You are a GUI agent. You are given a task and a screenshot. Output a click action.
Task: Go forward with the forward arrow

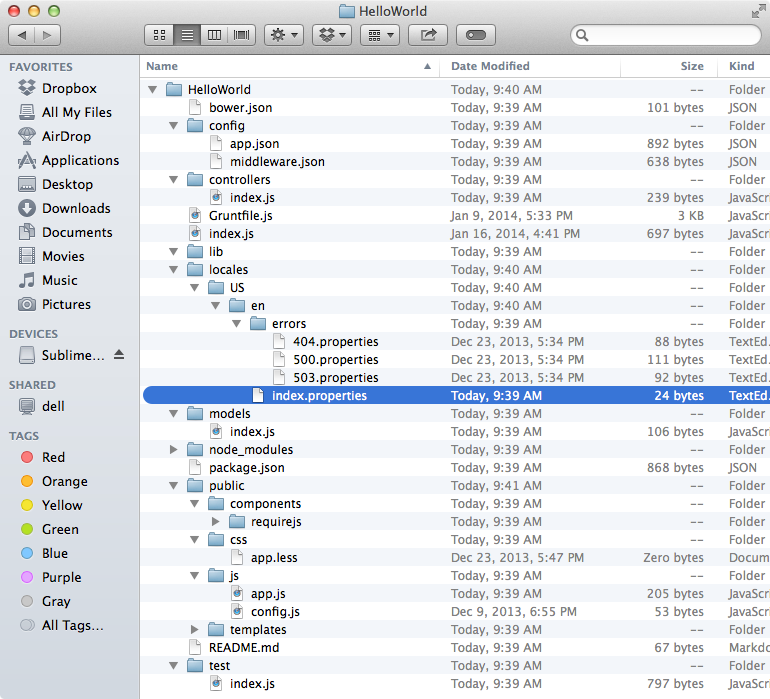pos(47,35)
